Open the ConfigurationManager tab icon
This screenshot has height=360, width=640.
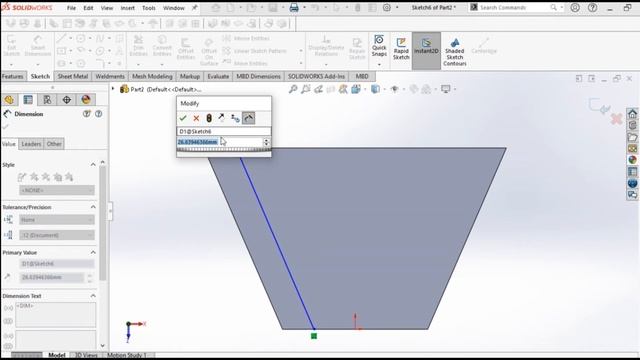pos(47,100)
